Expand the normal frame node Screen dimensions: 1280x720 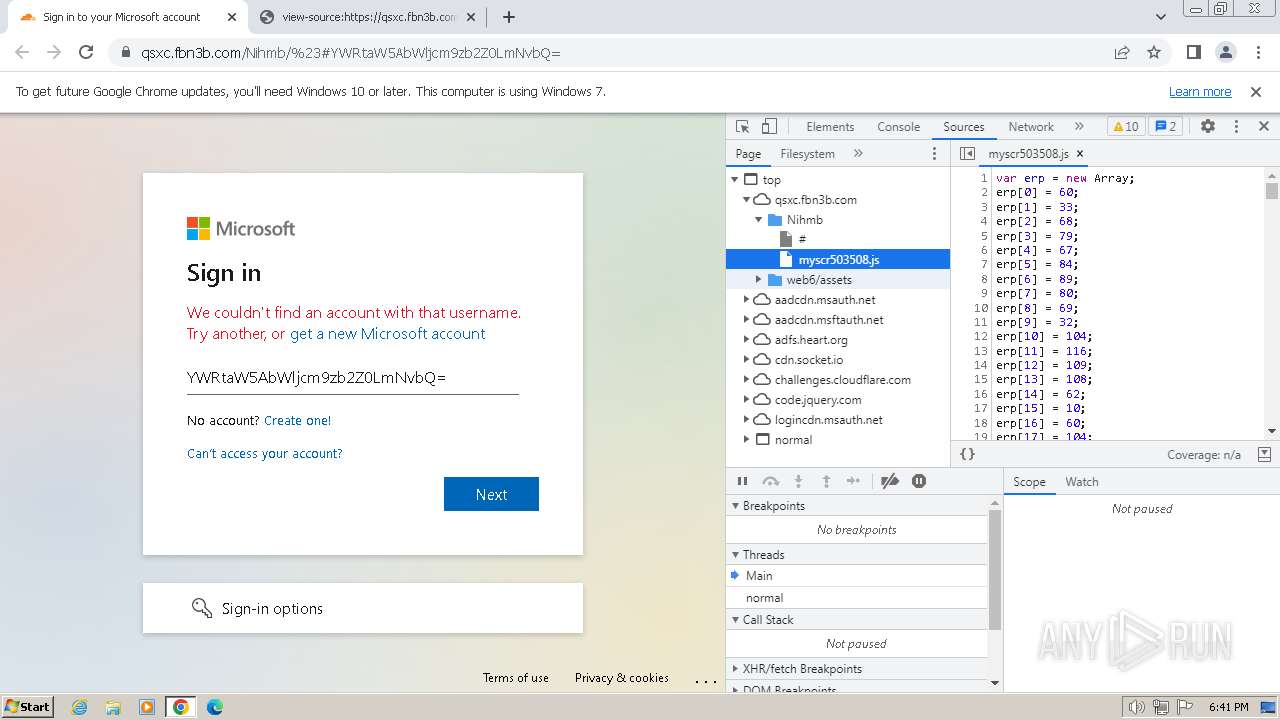click(746, 440)
